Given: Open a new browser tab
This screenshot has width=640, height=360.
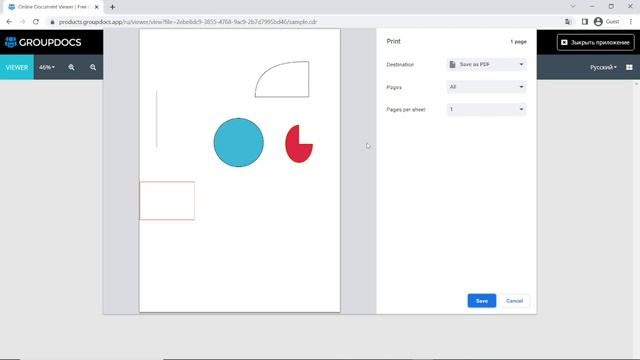Looking at the screenshot, I should tap(112, 7).
